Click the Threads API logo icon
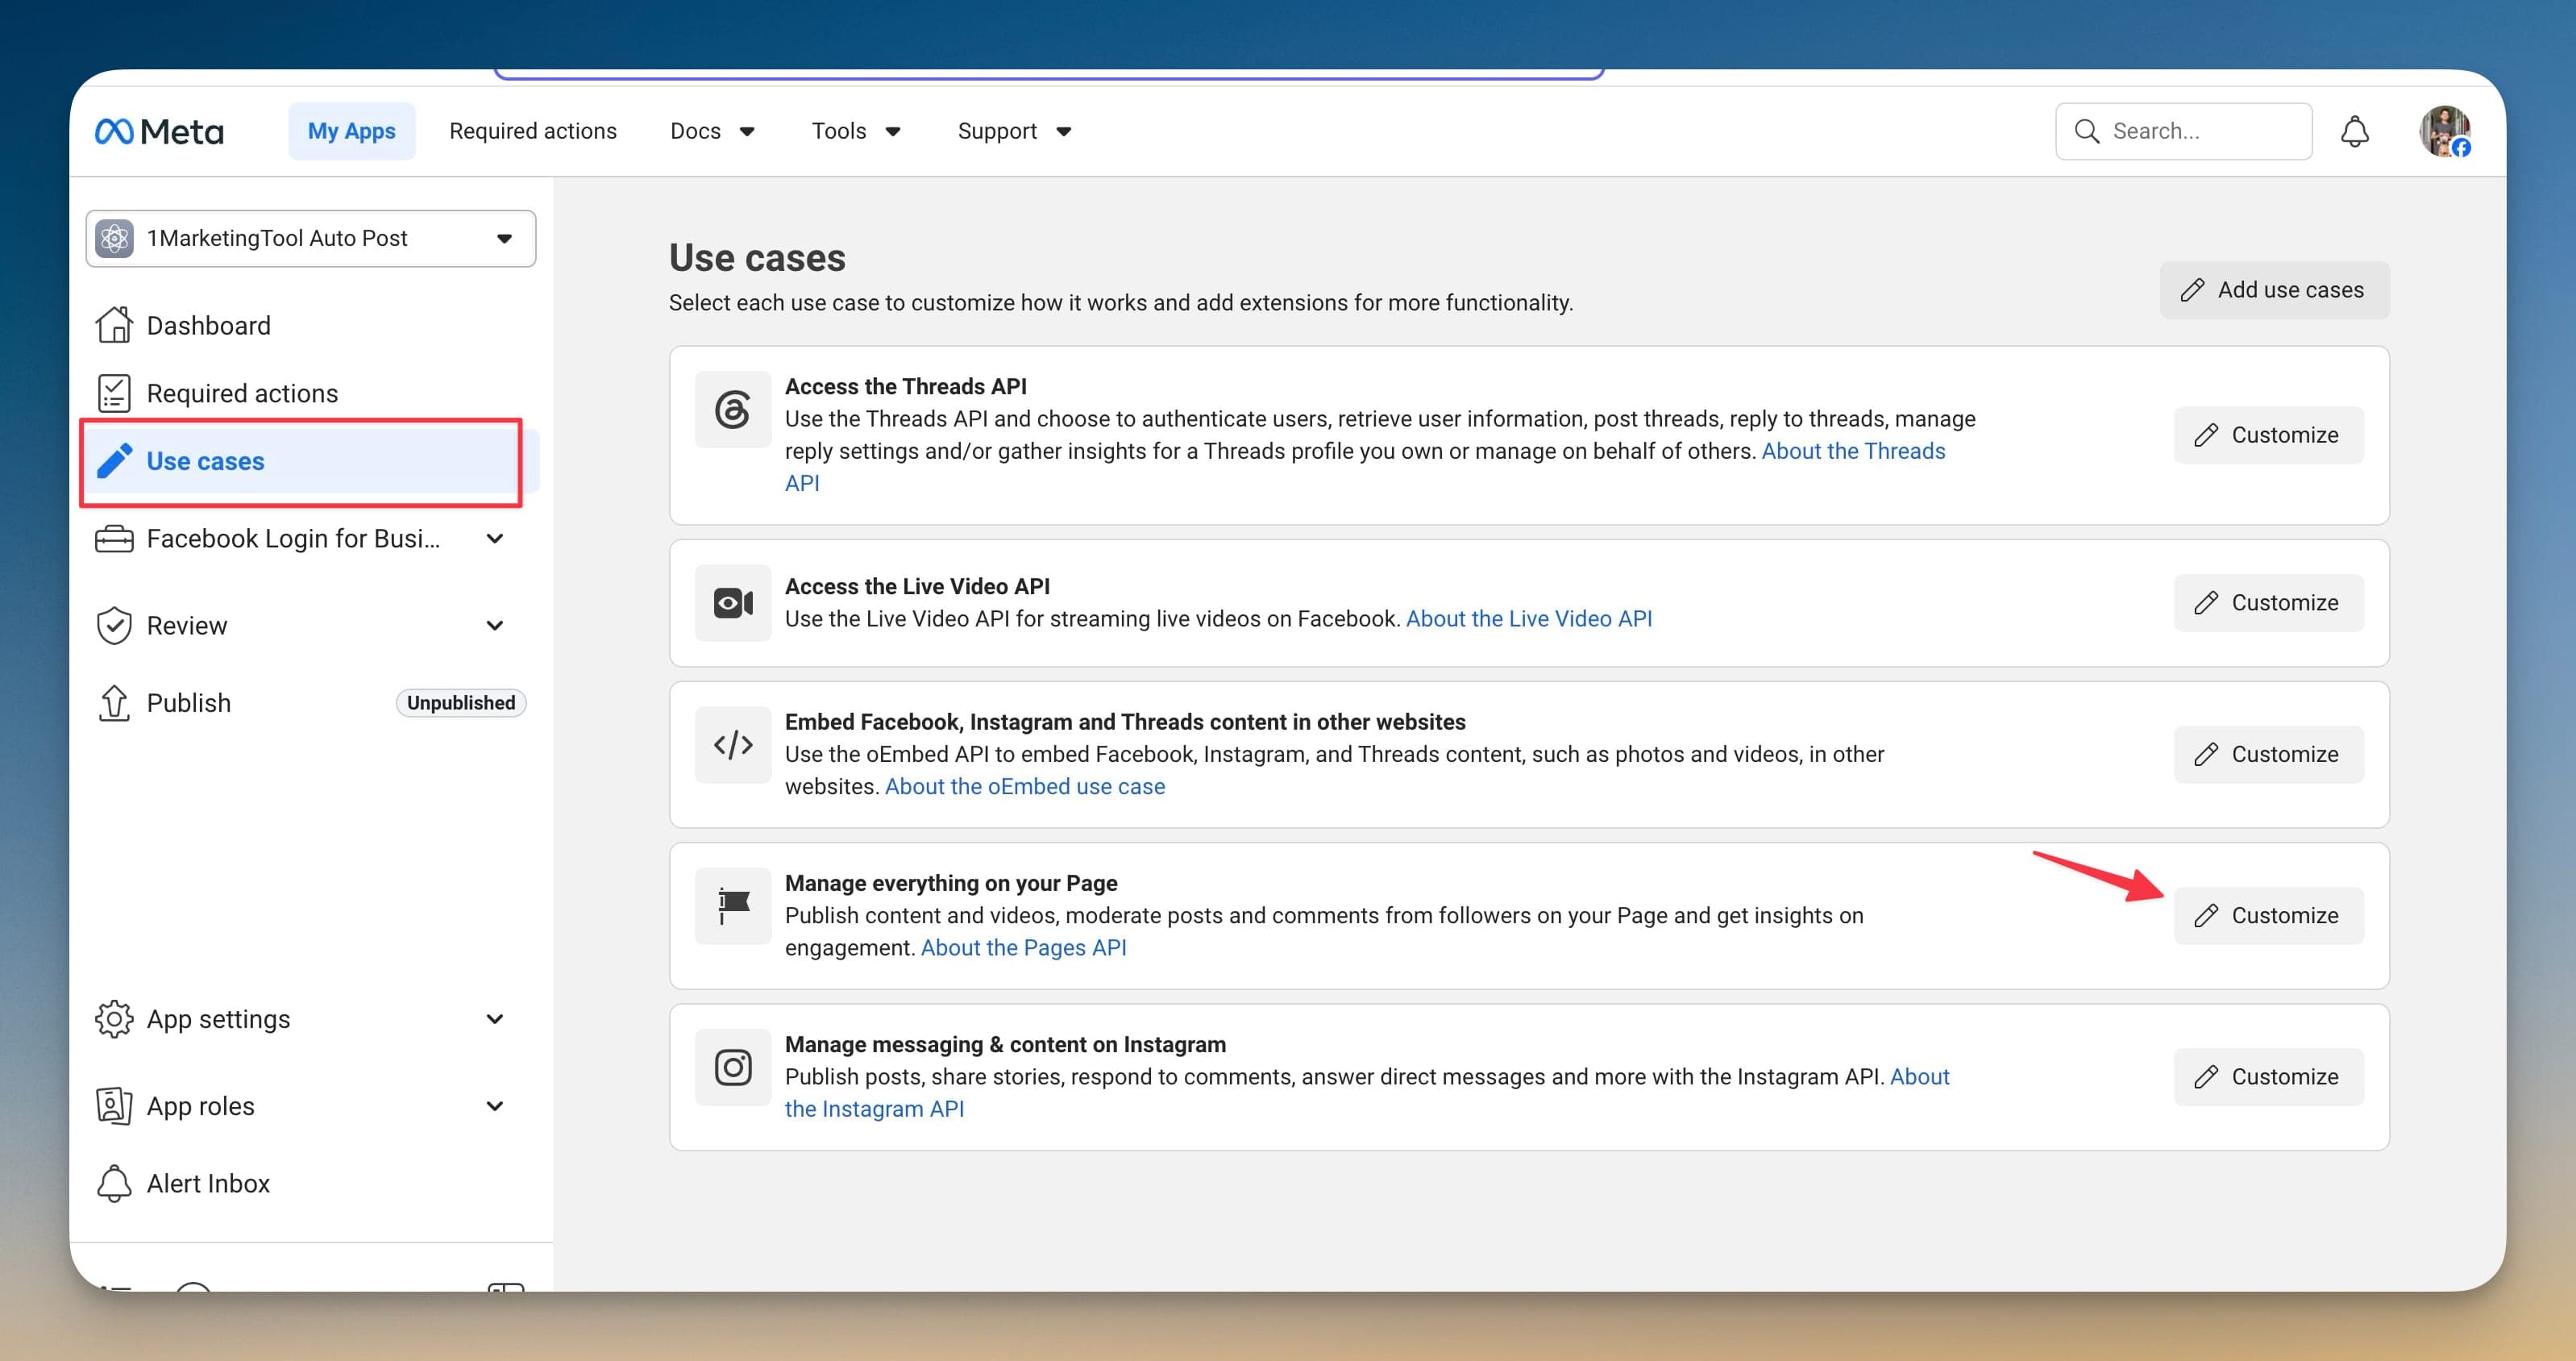Screen dimensions: 2576x1361 [733, 410]
